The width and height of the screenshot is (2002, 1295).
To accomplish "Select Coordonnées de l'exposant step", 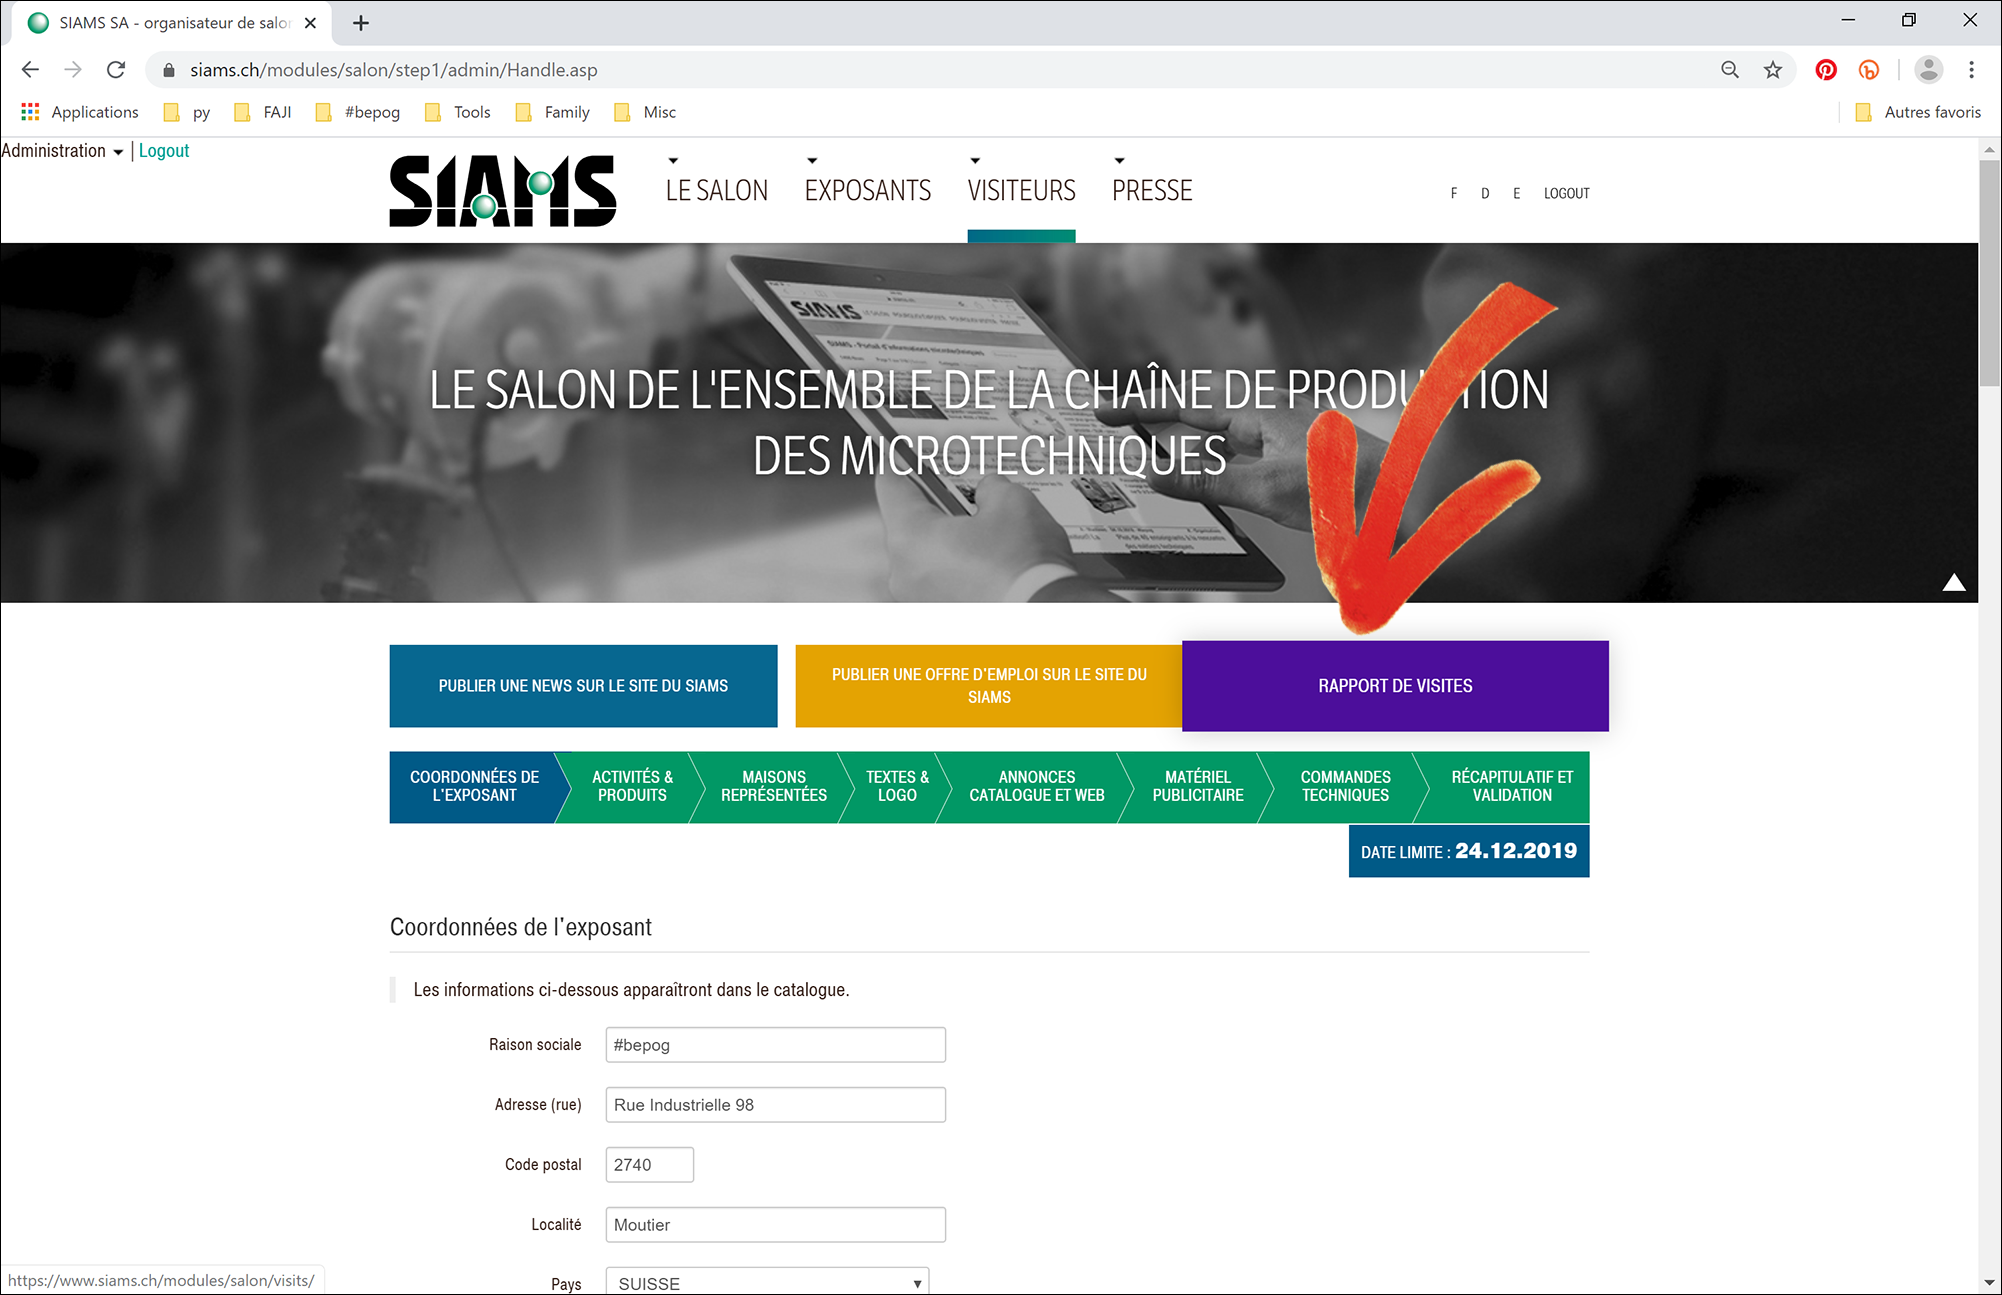I will click(x=475, y=786).
